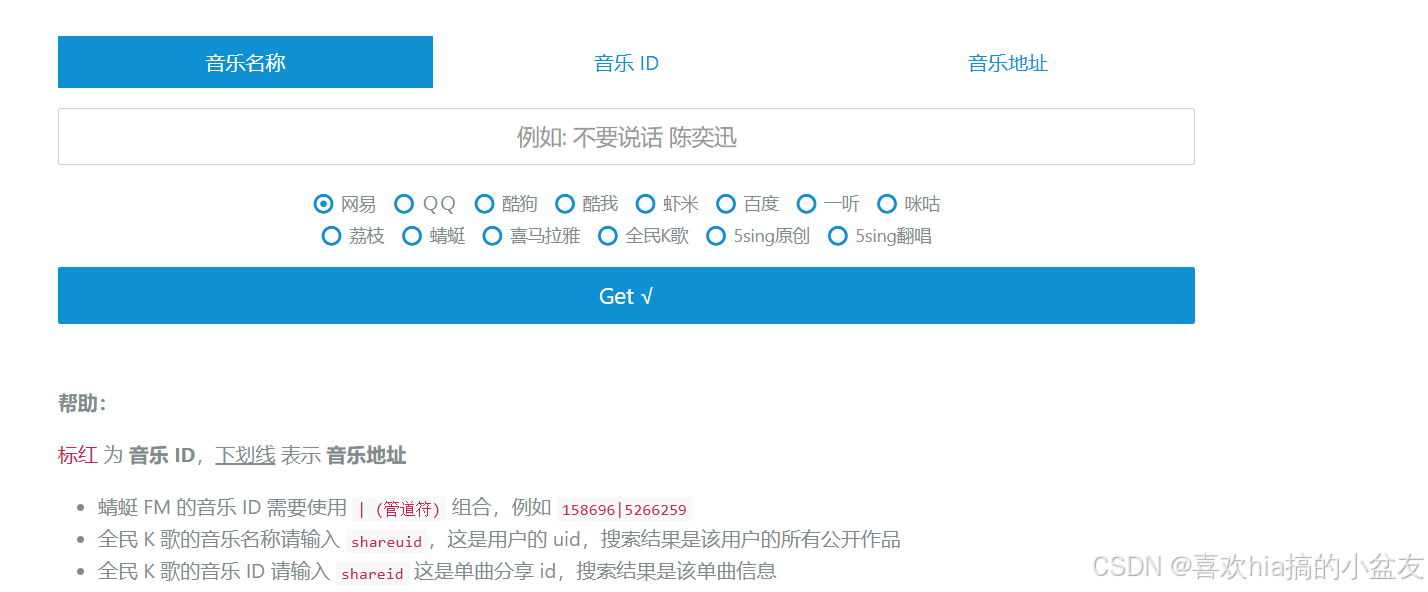Pick the 酷我 music source
This screenshot has width=1428, height=592.
point(565,204)
